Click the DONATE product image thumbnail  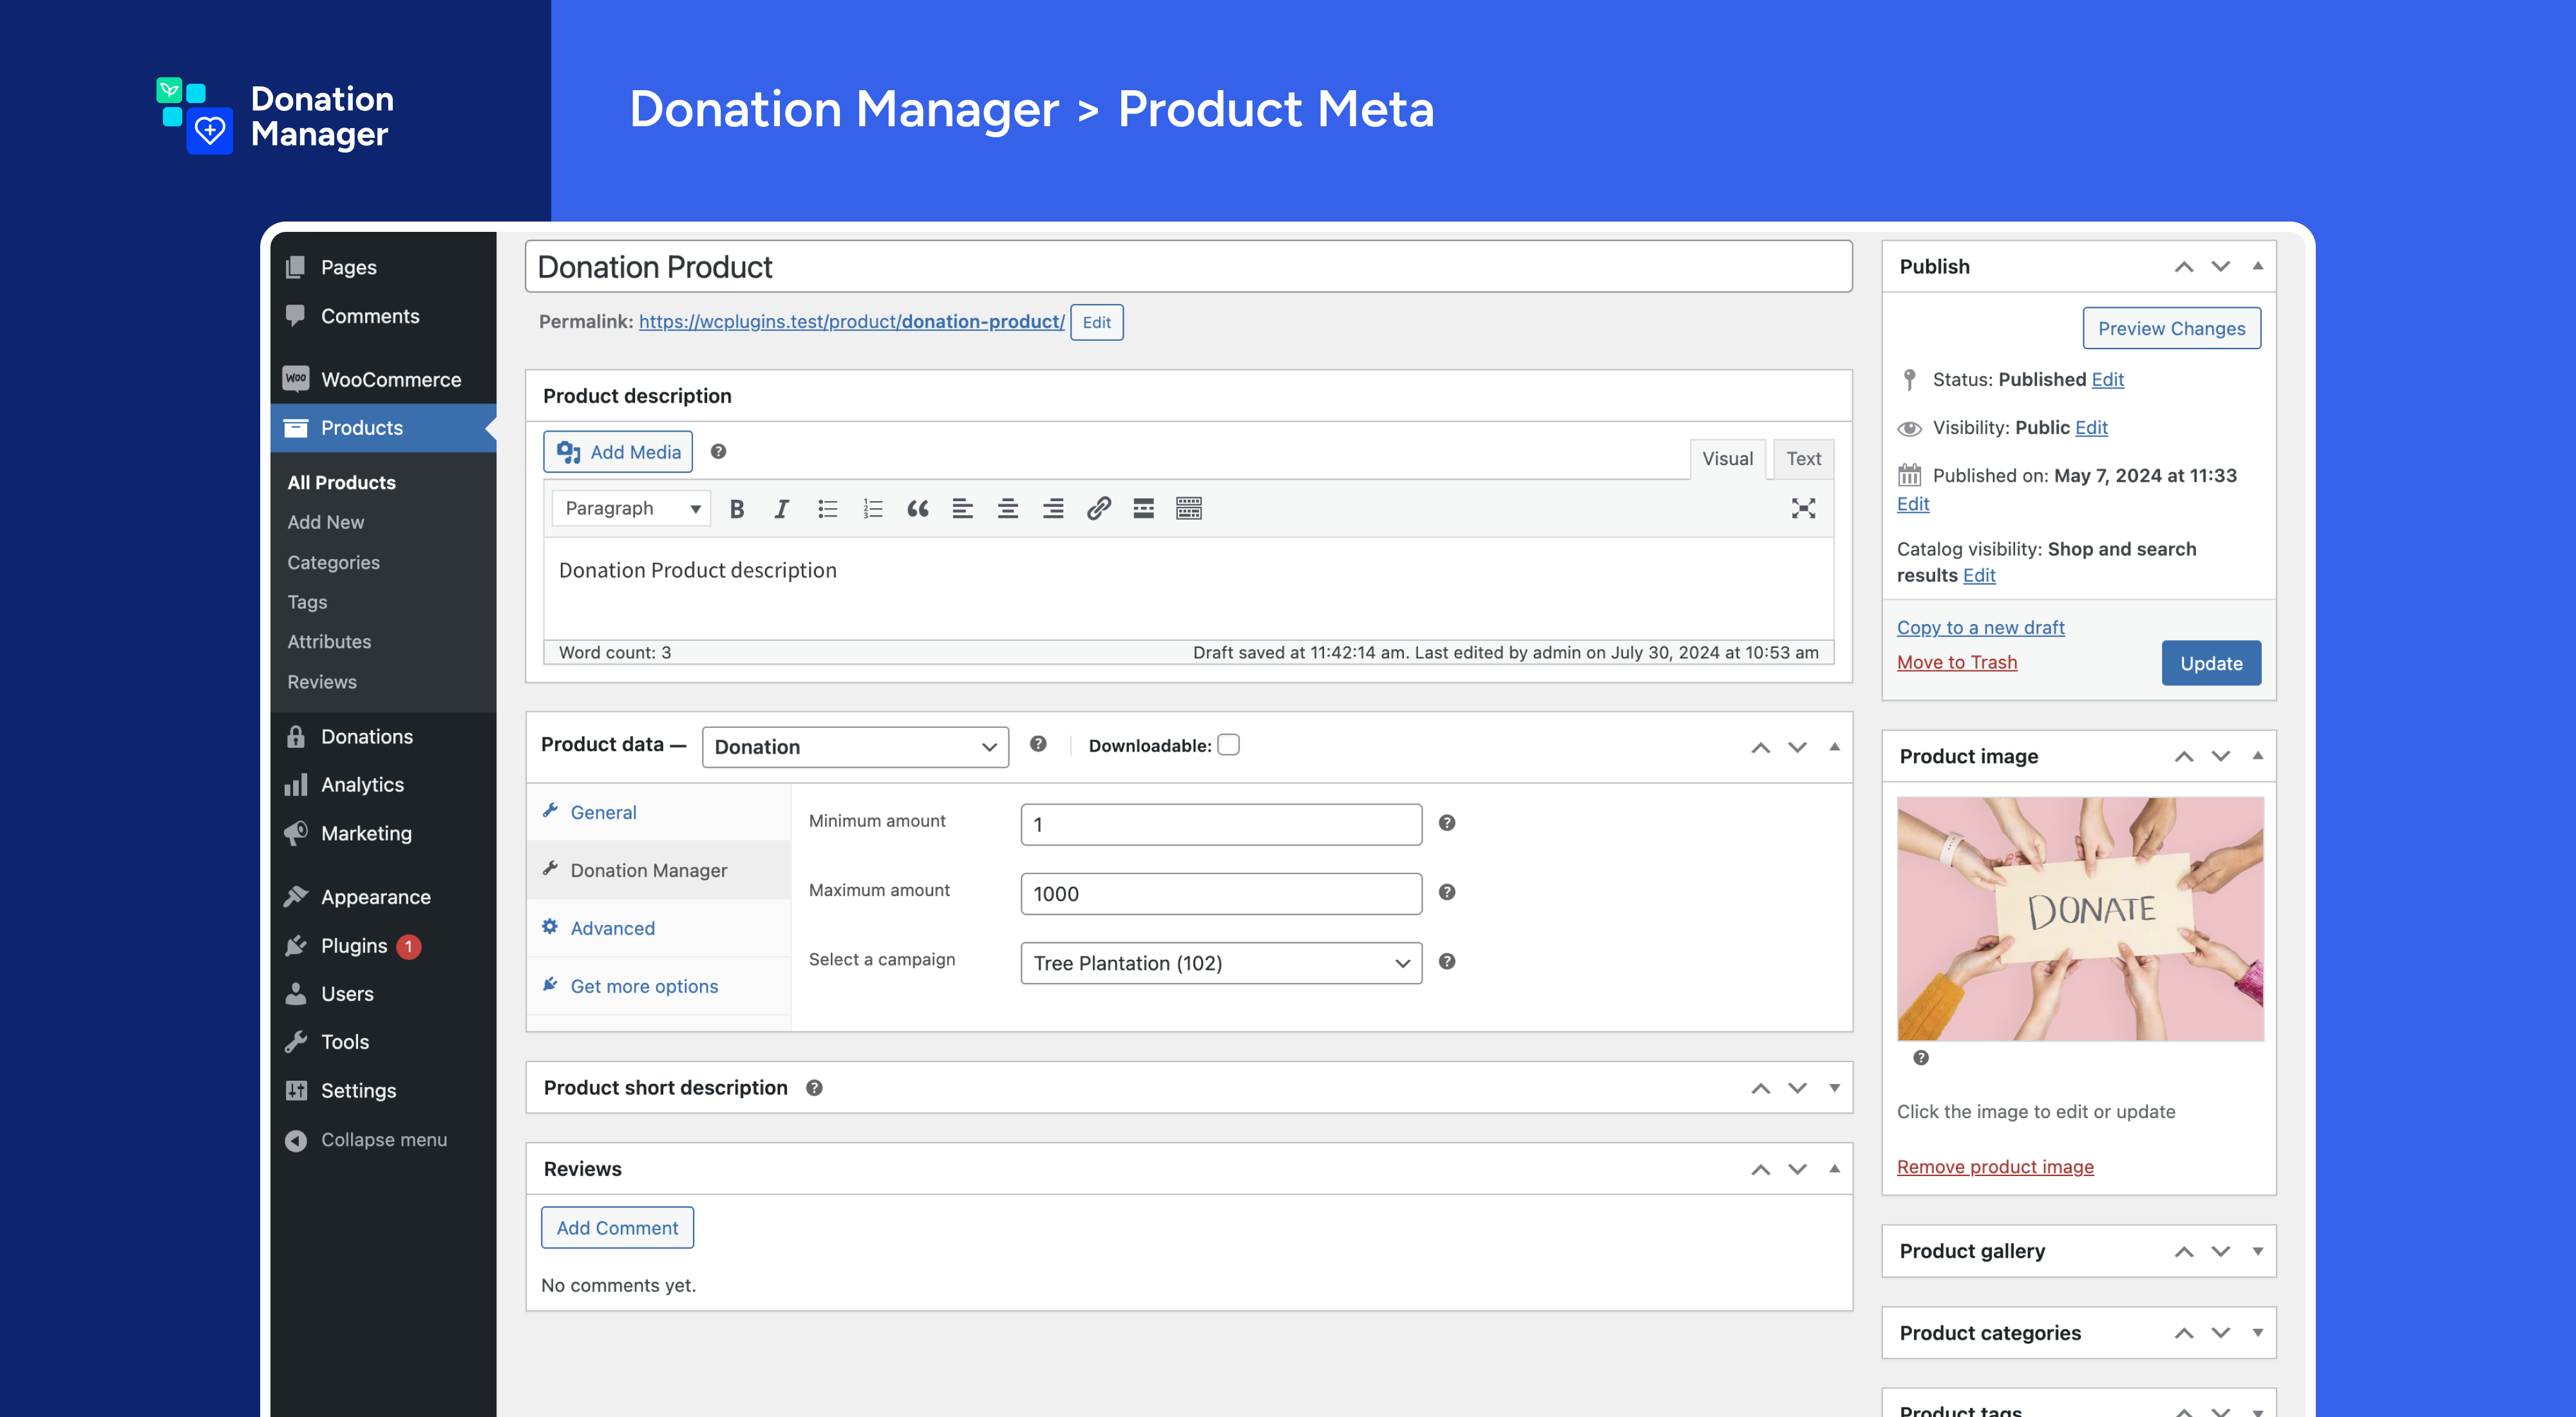2080,919
